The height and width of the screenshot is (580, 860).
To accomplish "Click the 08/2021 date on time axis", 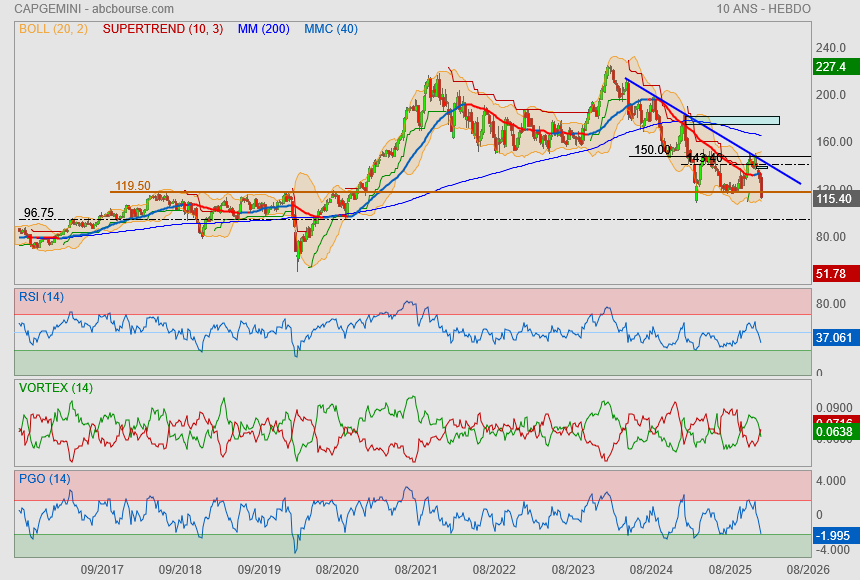I will (x=414, y=568).
